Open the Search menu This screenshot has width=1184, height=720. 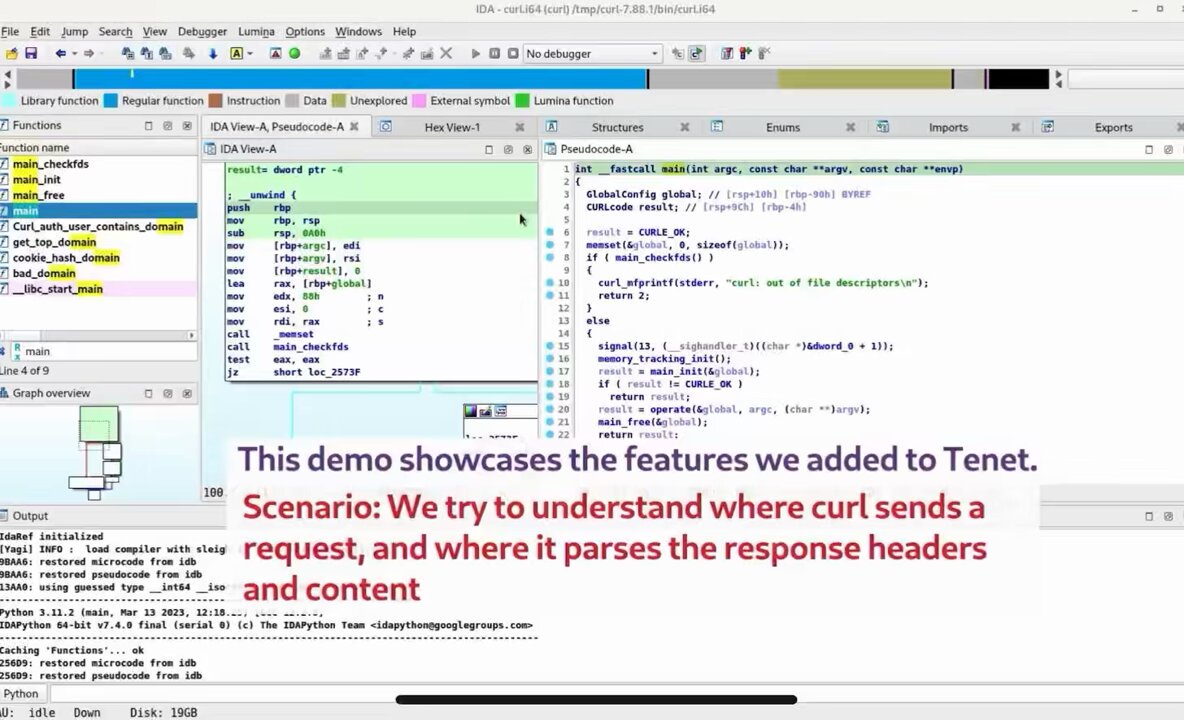coord(115,32)
